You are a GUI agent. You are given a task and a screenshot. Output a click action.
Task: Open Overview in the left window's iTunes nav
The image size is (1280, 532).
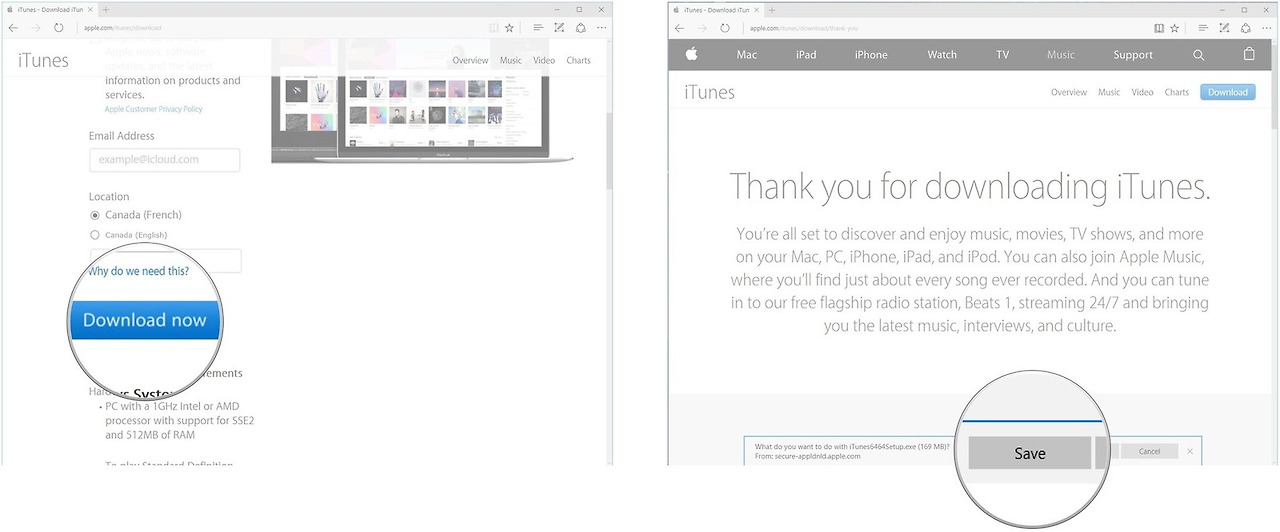470,60
